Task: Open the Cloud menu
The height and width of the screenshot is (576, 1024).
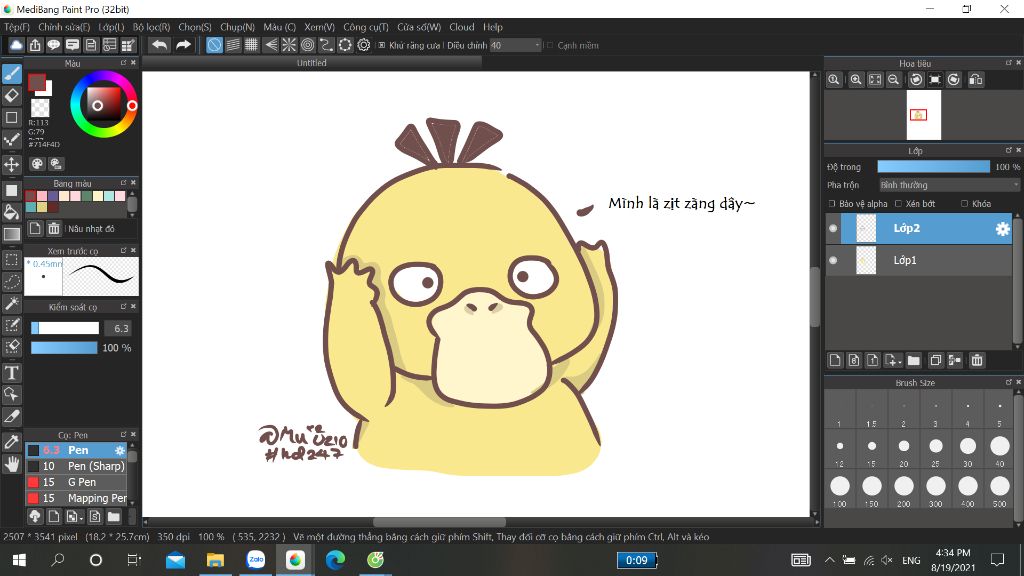Action: coord(462,27)
